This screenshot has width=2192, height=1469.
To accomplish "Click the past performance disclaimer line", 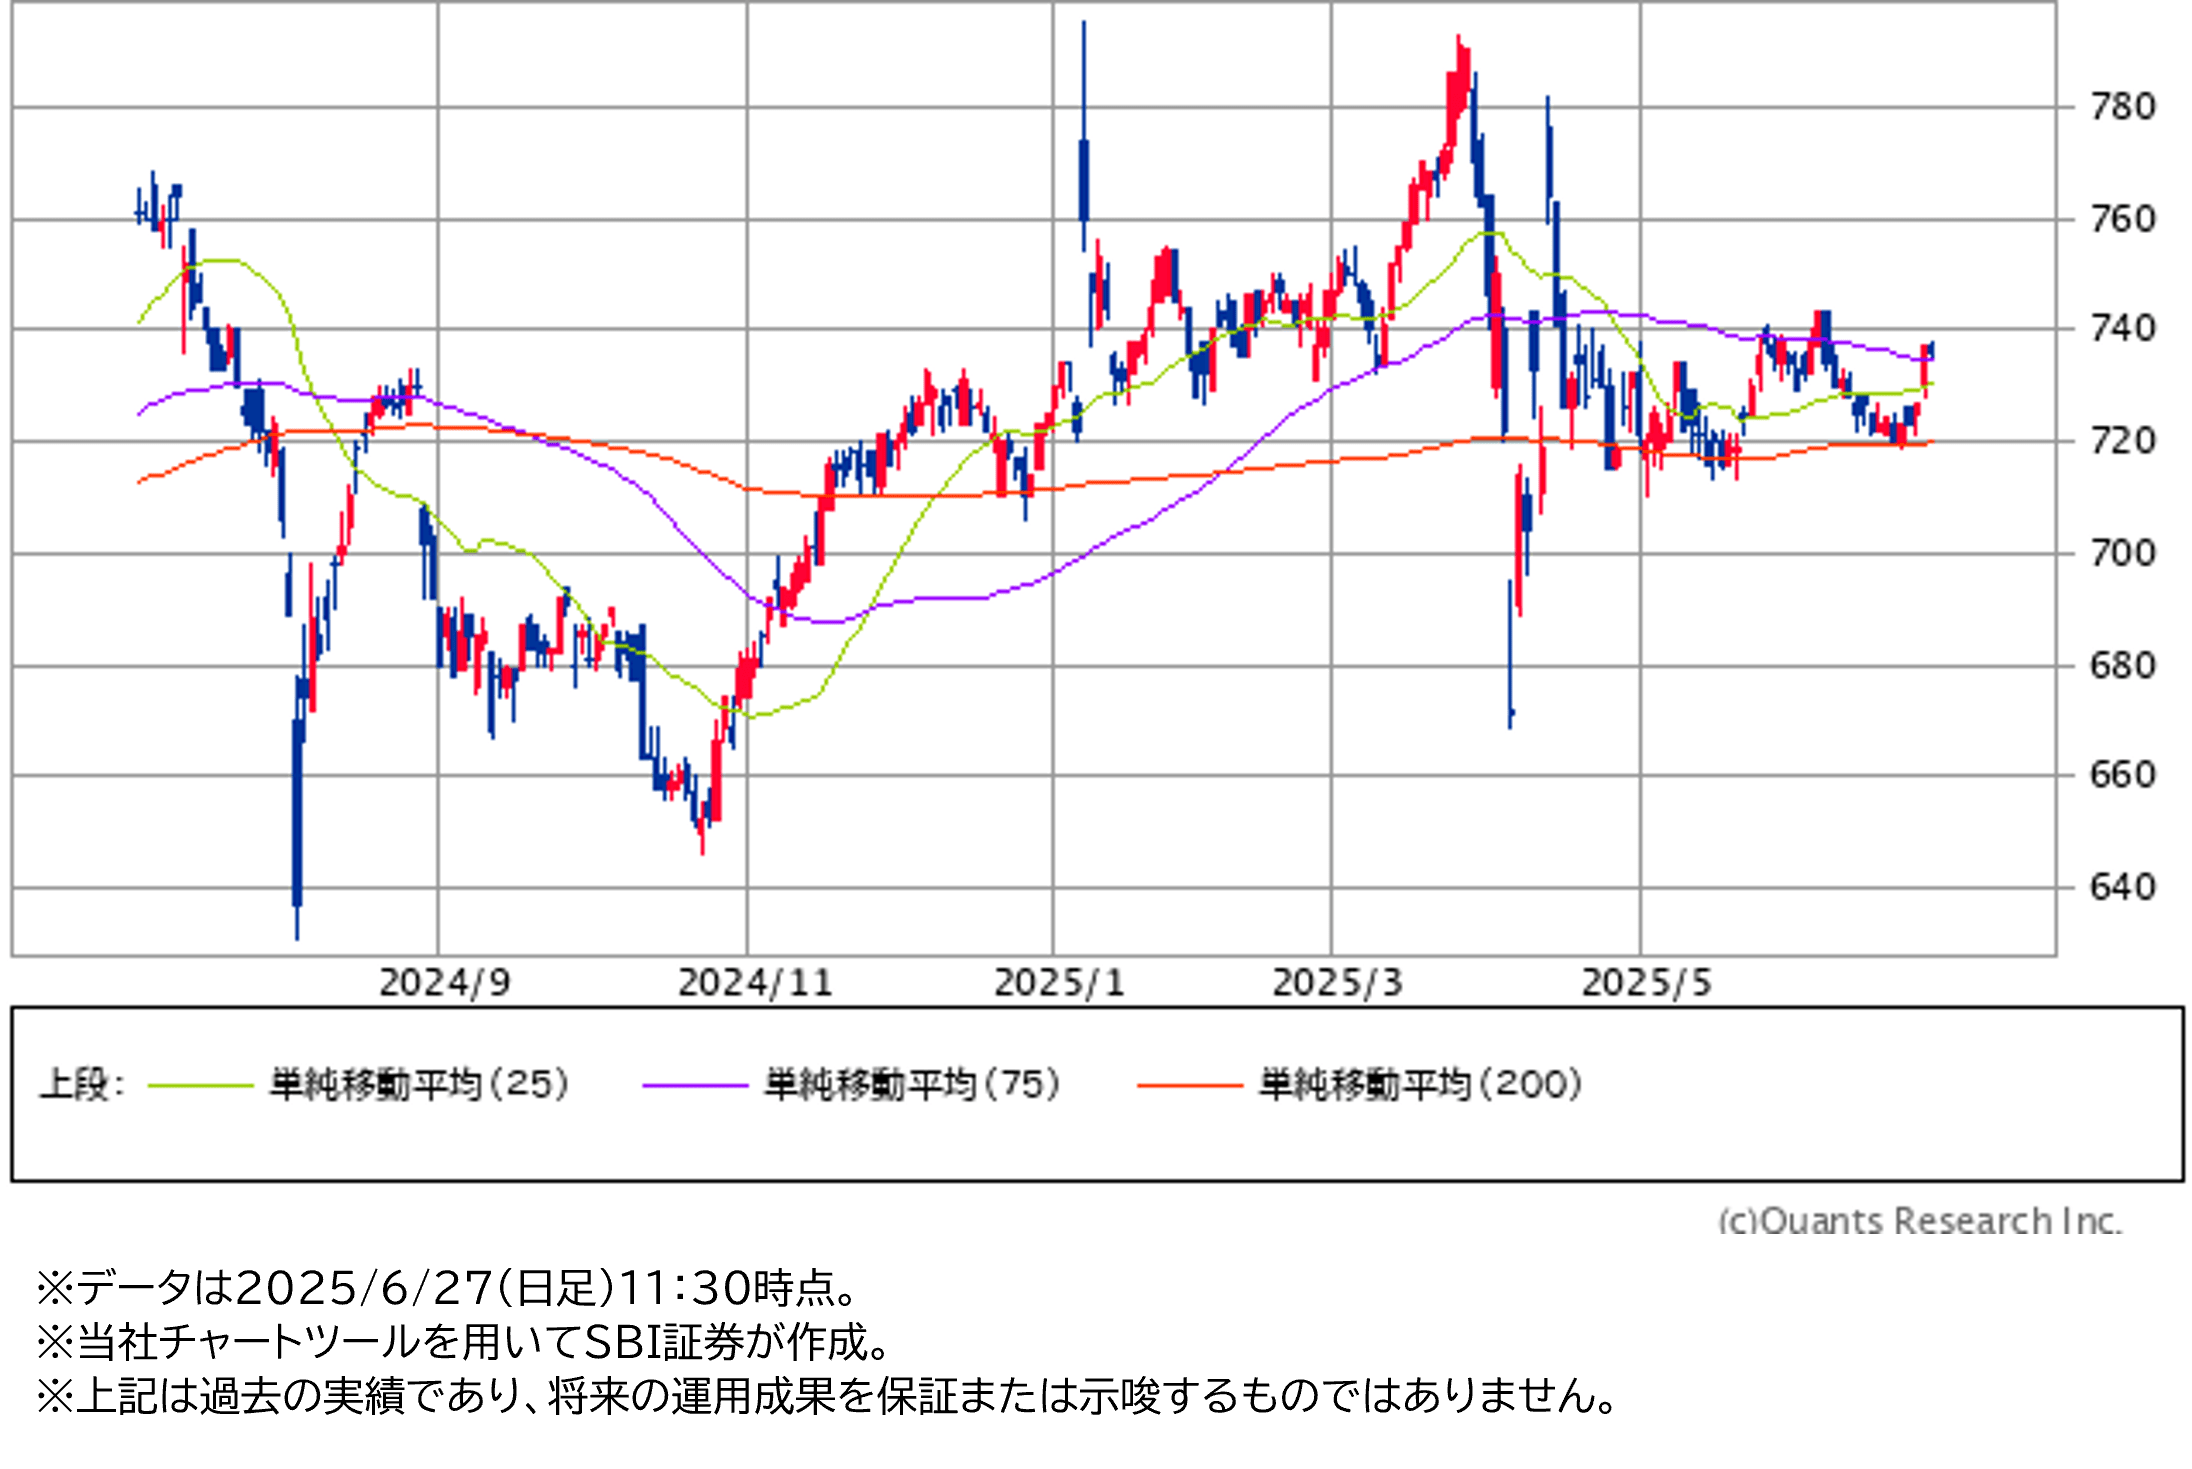I will tap(828, 1396).
